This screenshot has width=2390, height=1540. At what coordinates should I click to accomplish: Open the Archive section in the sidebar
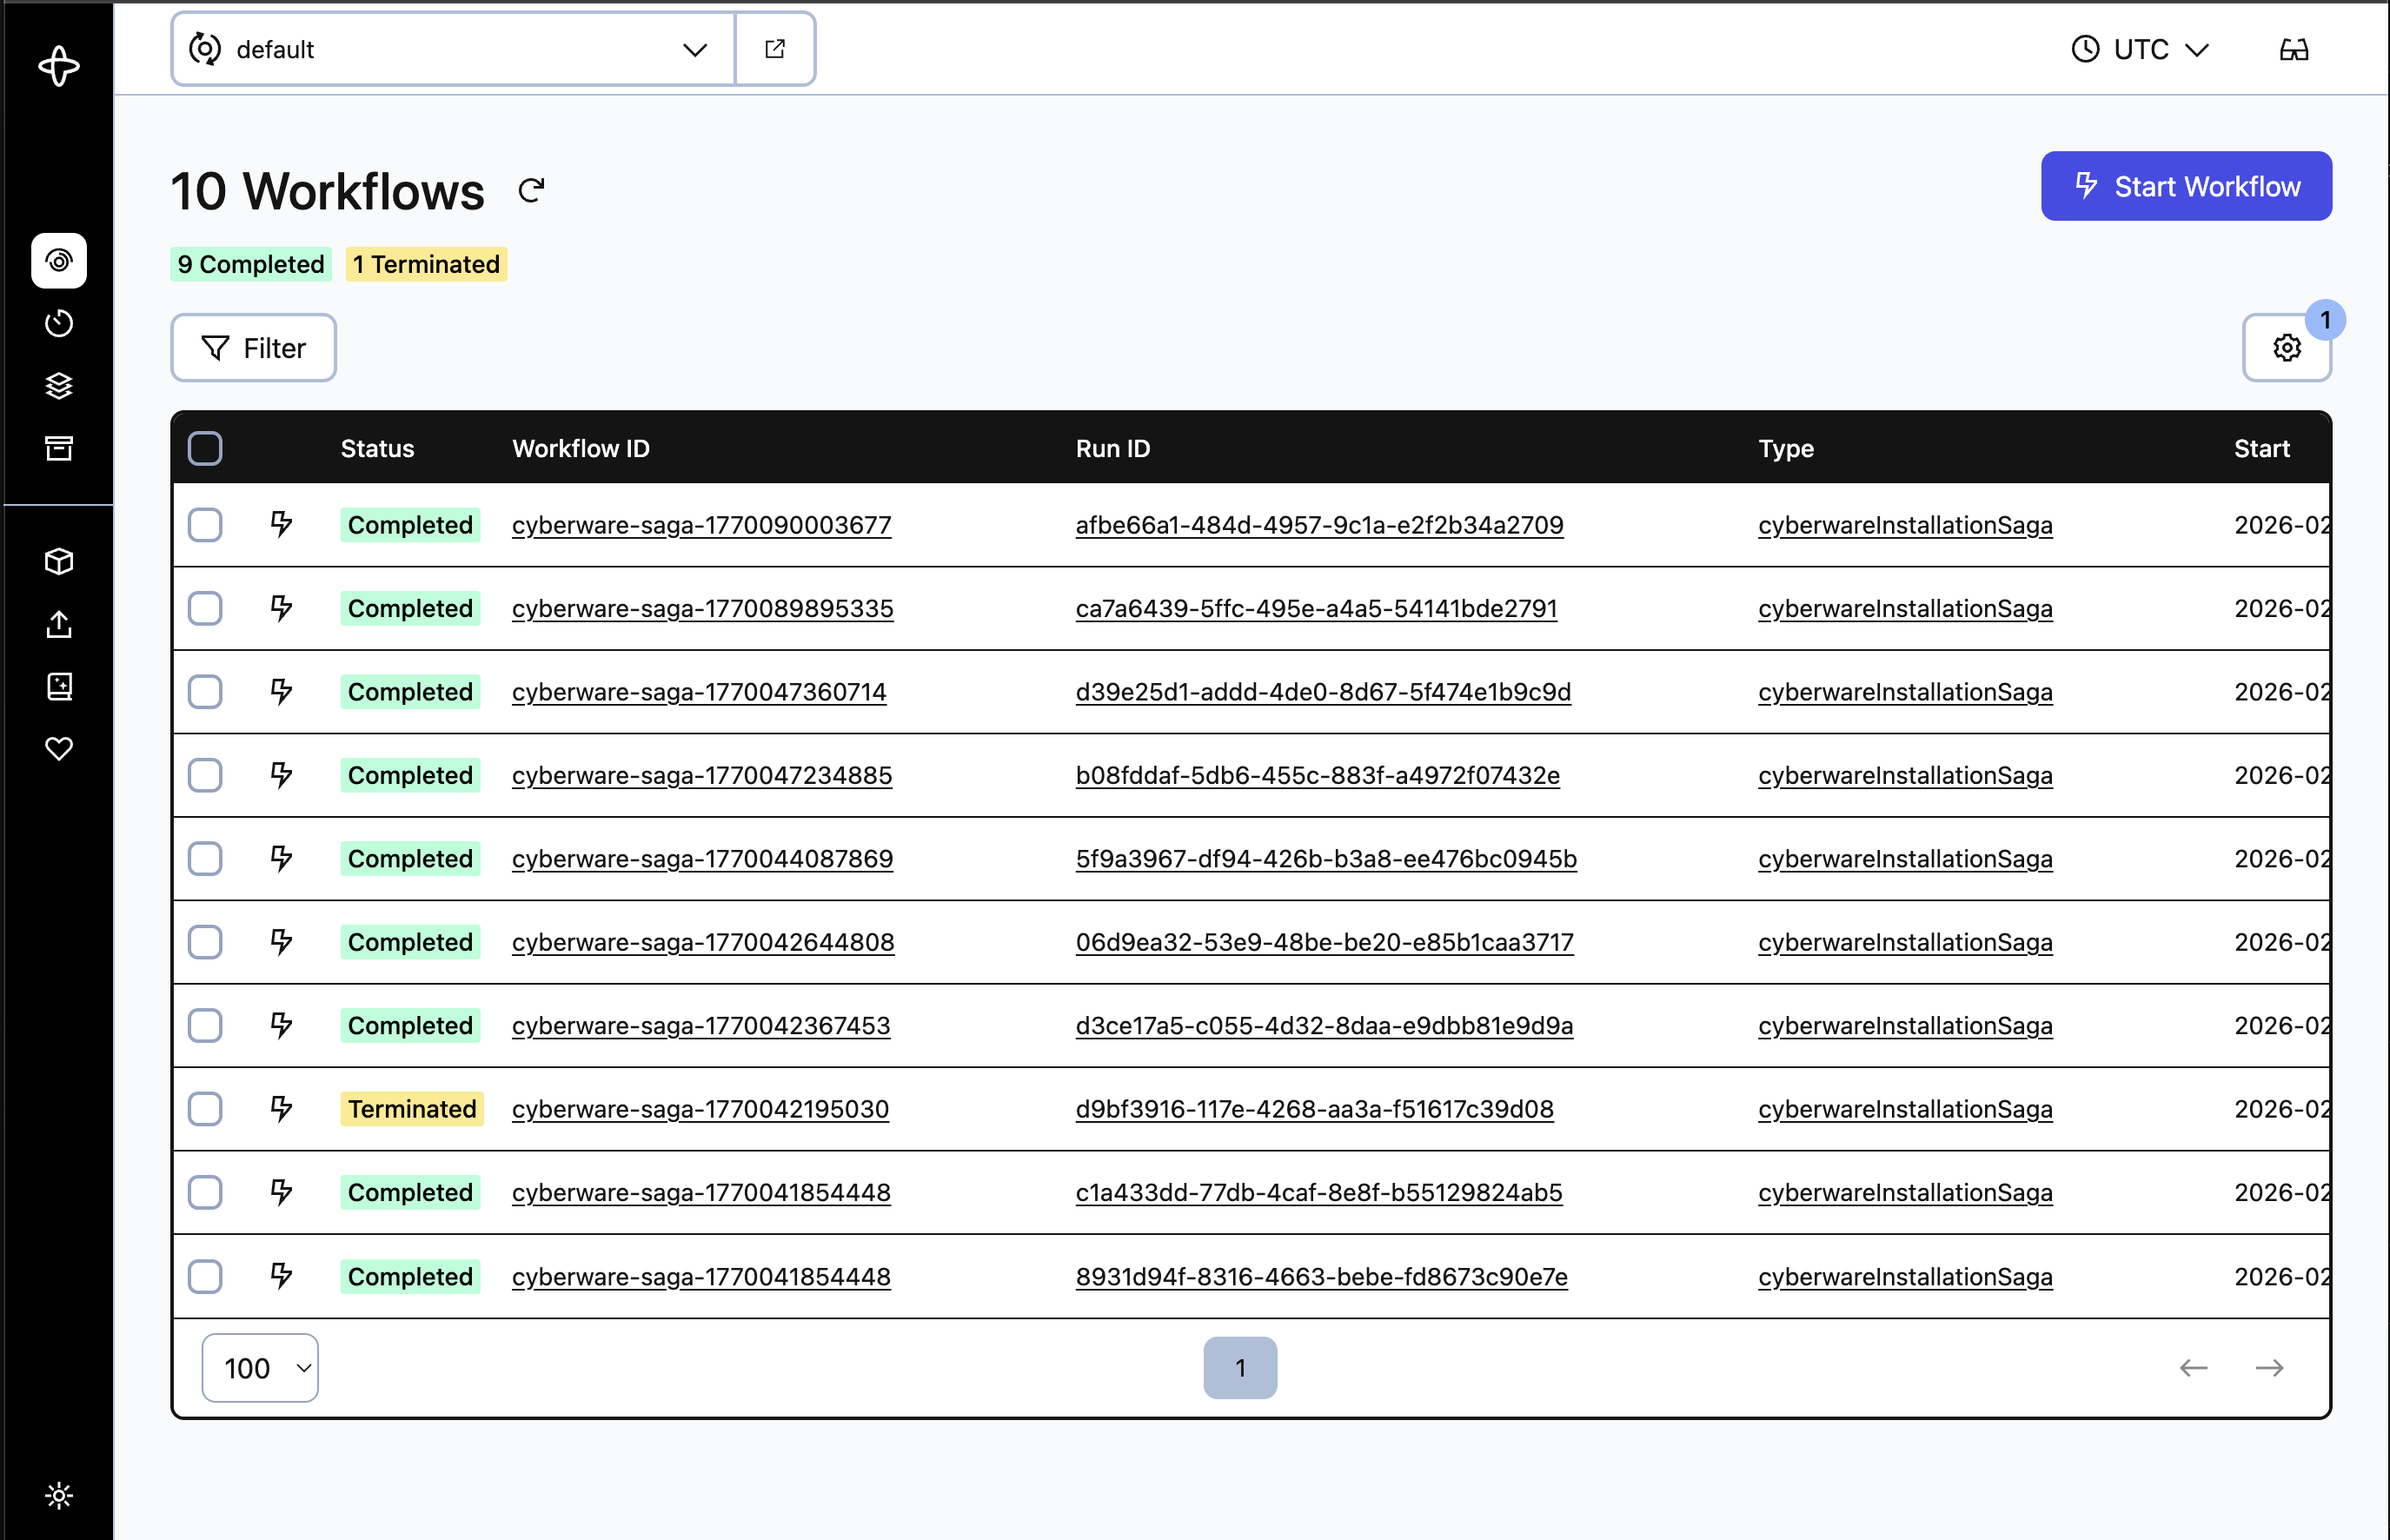pyautogui.click(x=60, y=449)
